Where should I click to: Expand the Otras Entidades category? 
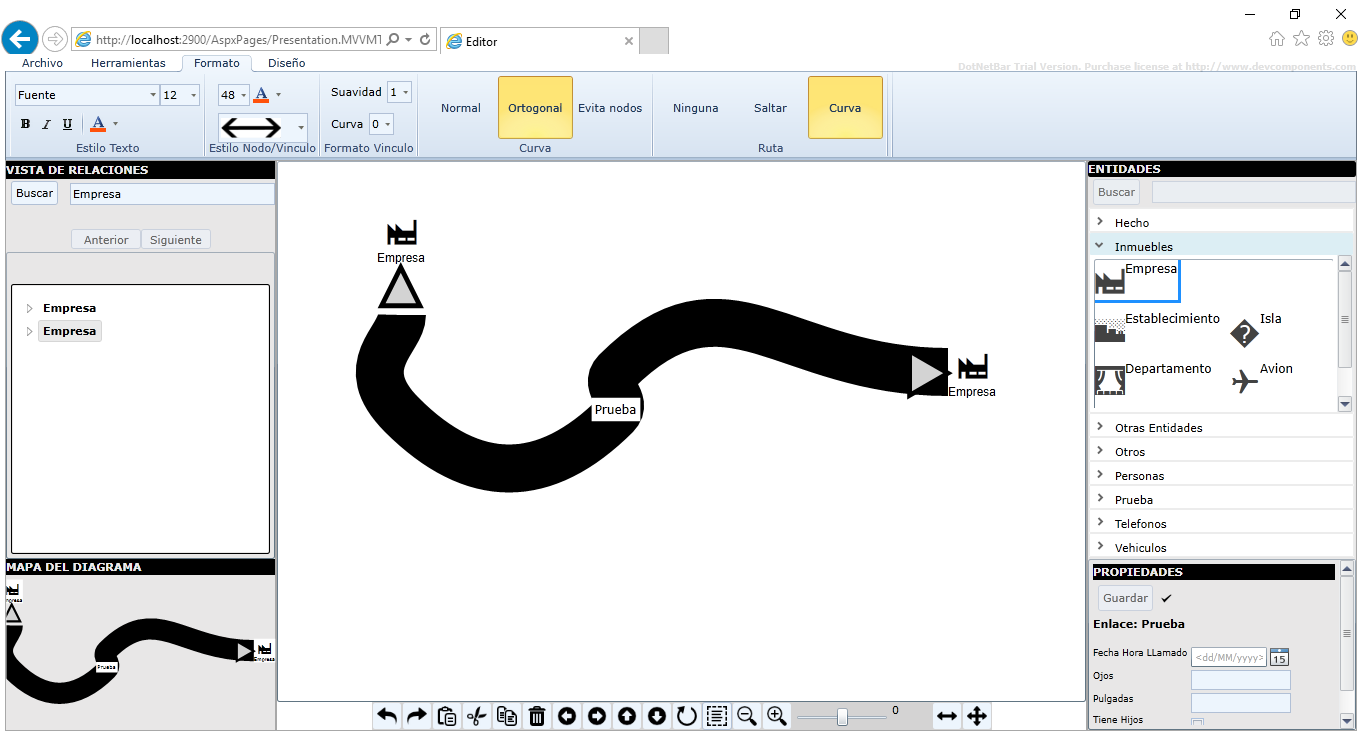pos(1100,427)
